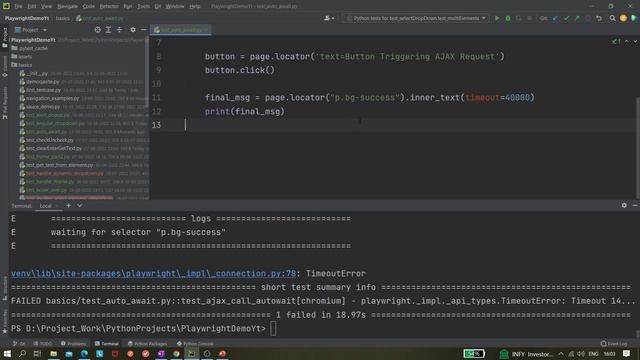Image resolution: width=640 pixels, height=360 pixels.
Task: Click the basics breadcrumb in navigation bar
Action: (x=62, y=18)
